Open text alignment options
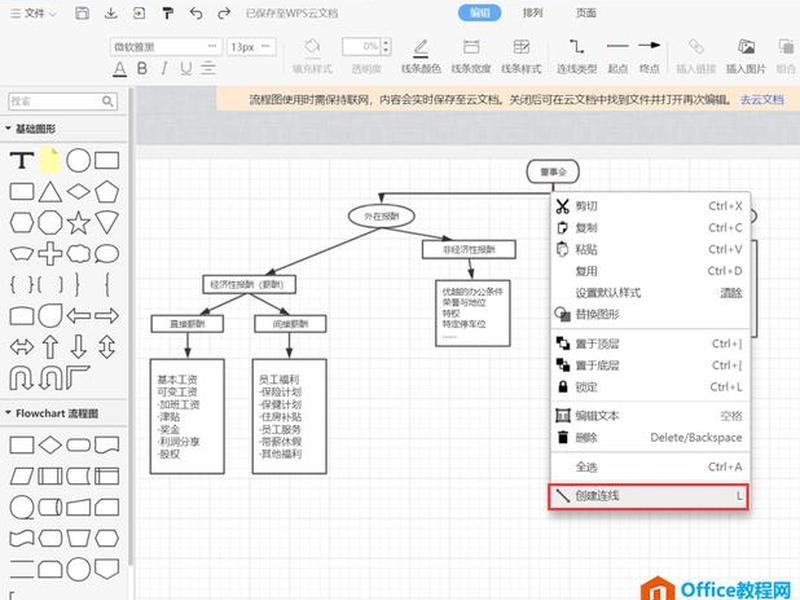Image resolution: width=800 pixels, height=600 pixels. [x=208, y=68]
